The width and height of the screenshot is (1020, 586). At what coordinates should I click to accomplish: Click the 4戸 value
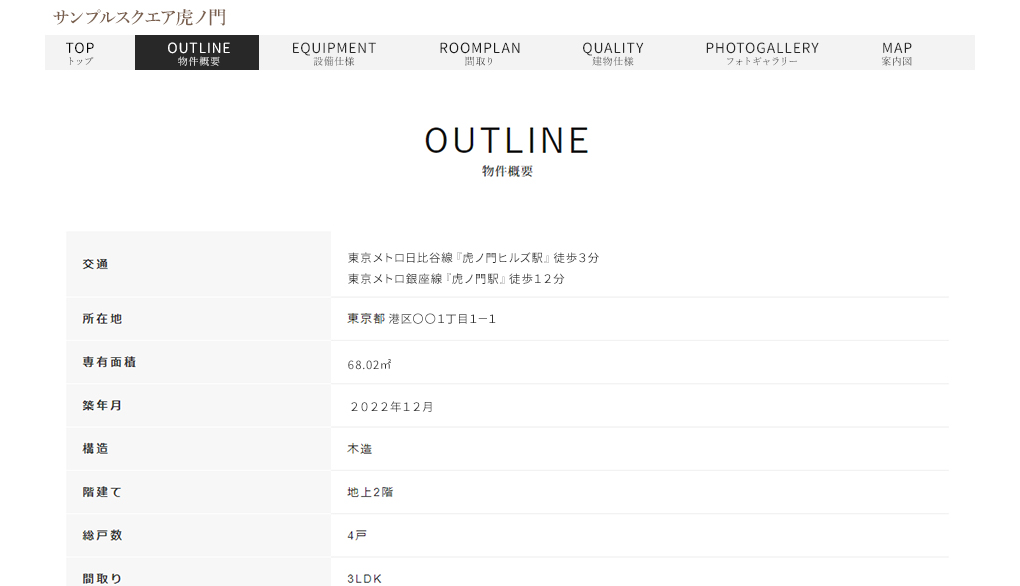357,535
